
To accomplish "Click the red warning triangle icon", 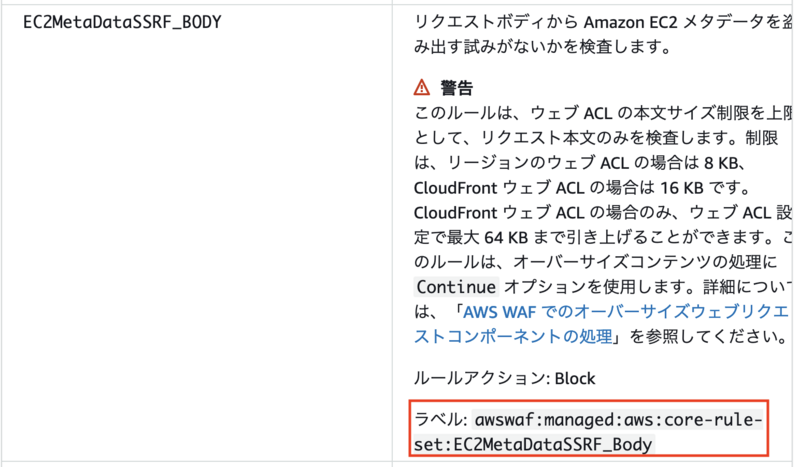I will point(421,87).
